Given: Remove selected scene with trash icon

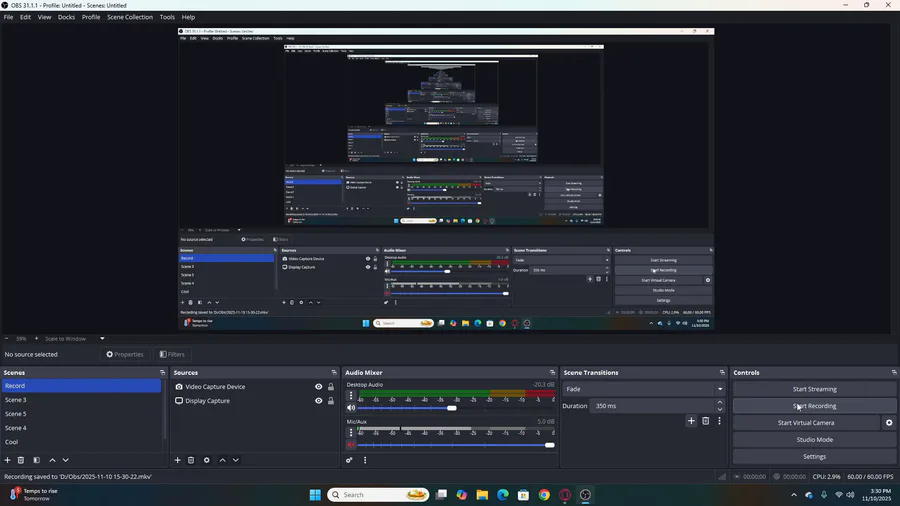Looking at the screenshot, I should (x=21, y=460).
